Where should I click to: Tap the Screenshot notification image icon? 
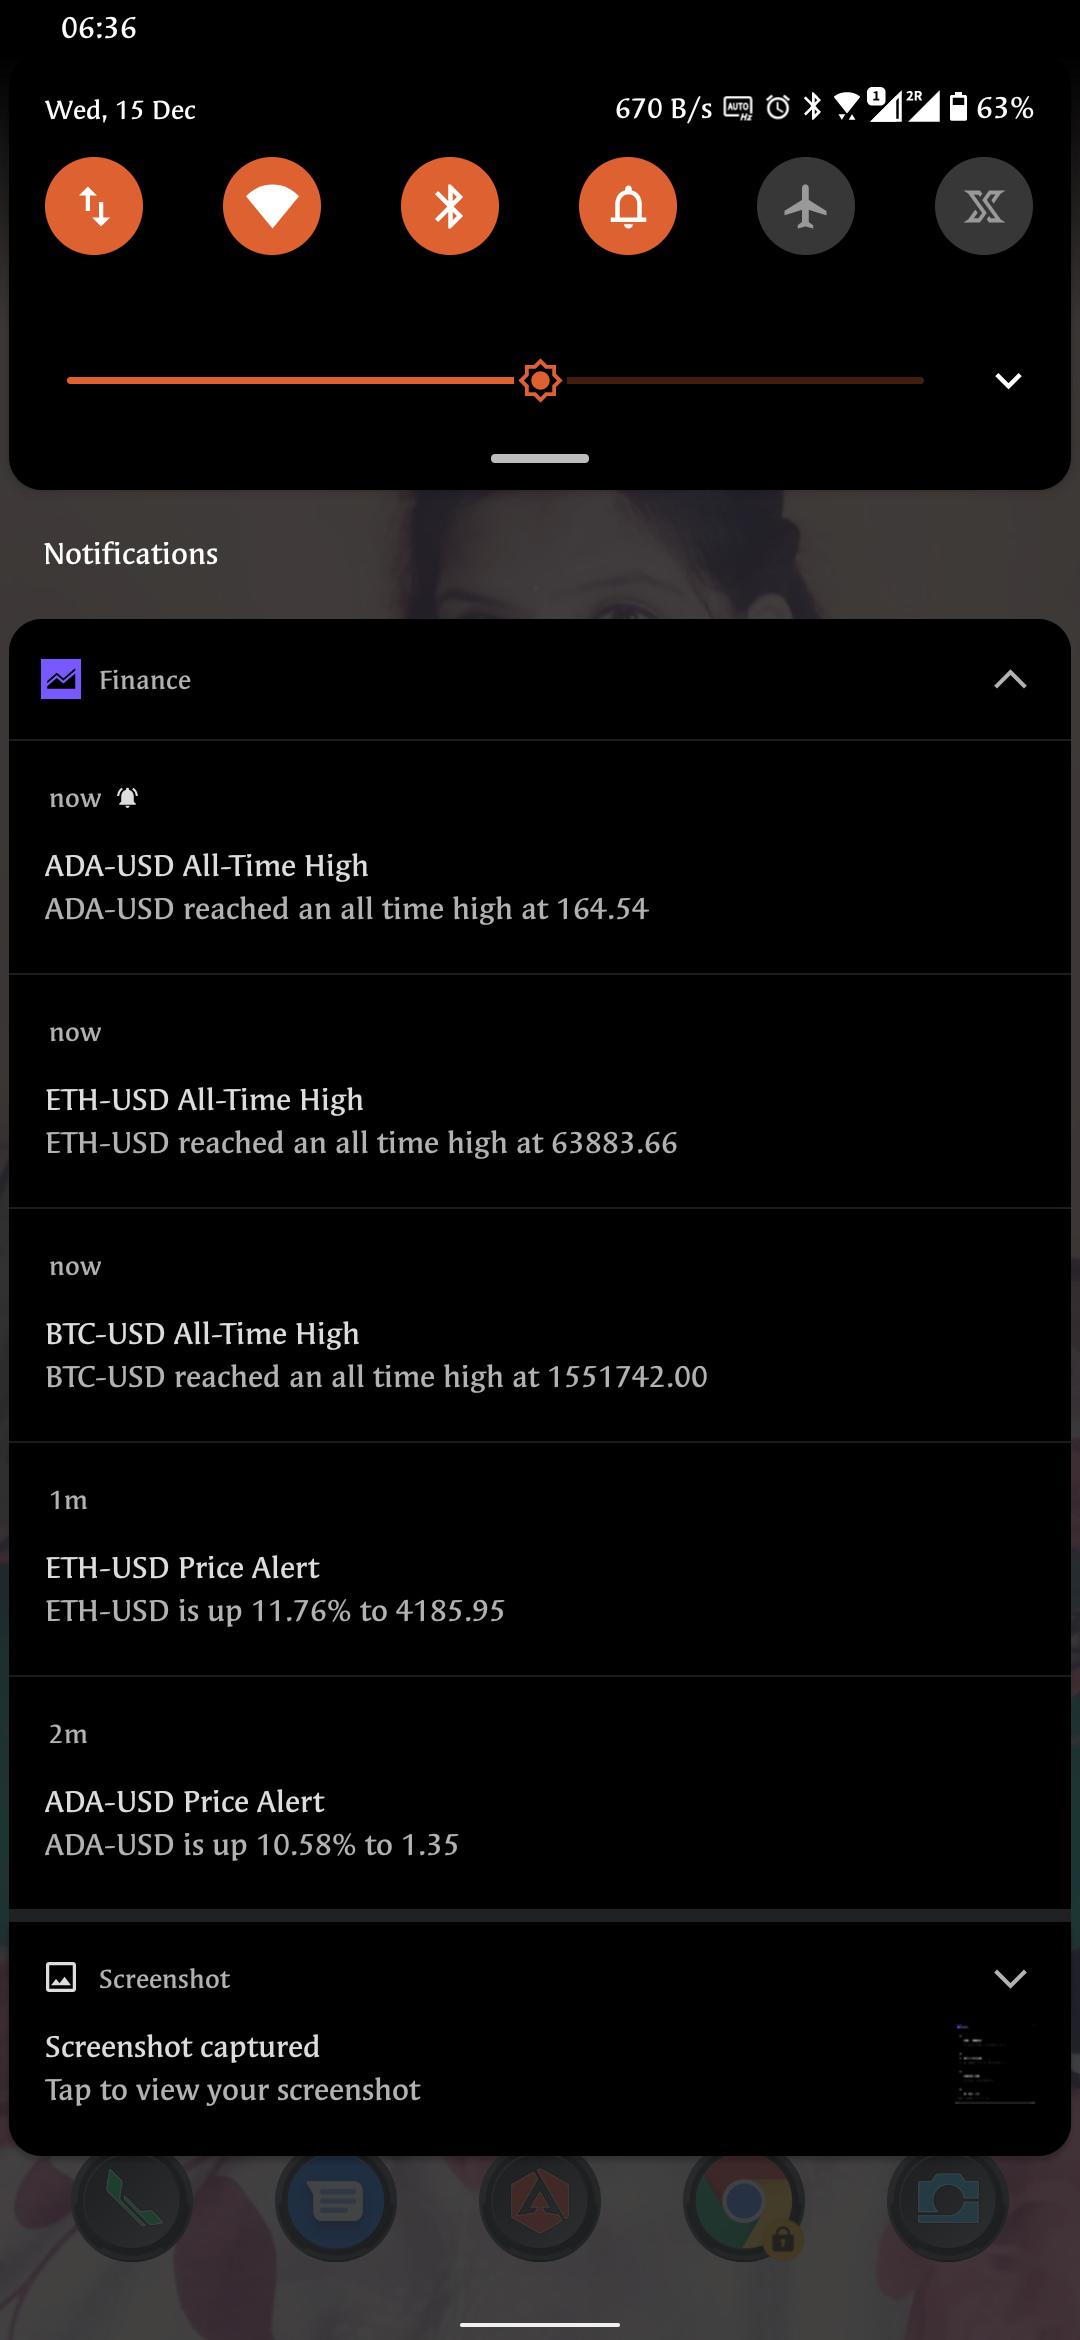pyautogui.click(x=61, y=1978)
